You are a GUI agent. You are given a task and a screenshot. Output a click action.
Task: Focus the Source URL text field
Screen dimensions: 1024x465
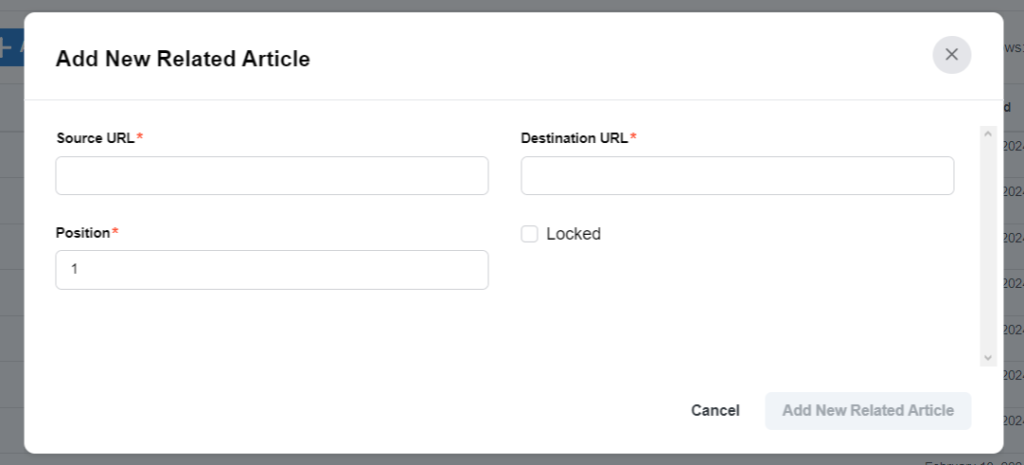272,176
